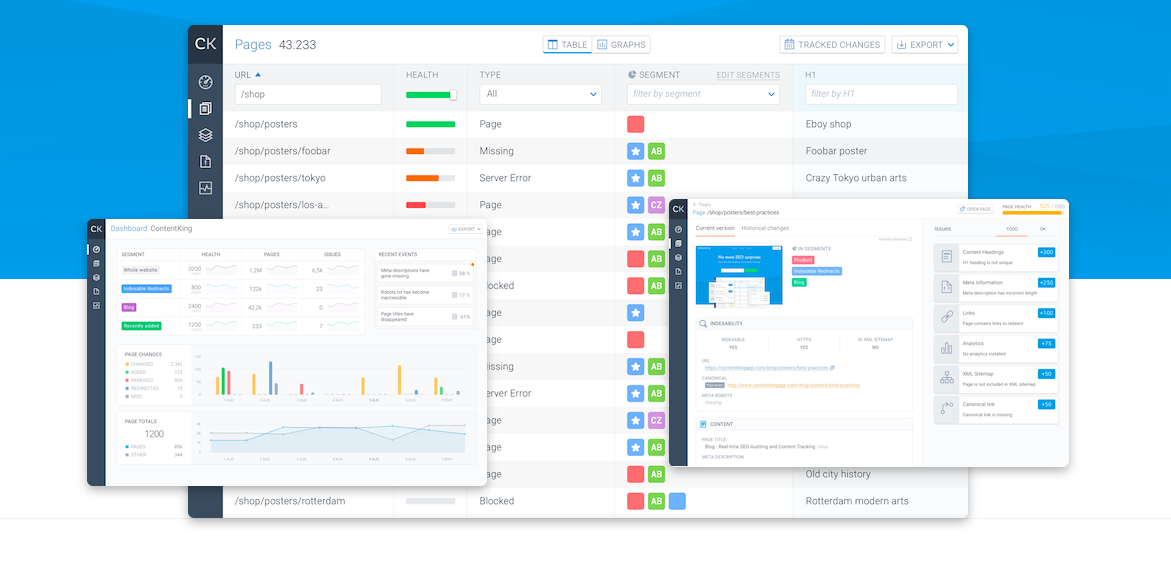Viewport: 1171px width, 567px height.
Task: Click the Content Headings document icon
Action: coord(947,257)
